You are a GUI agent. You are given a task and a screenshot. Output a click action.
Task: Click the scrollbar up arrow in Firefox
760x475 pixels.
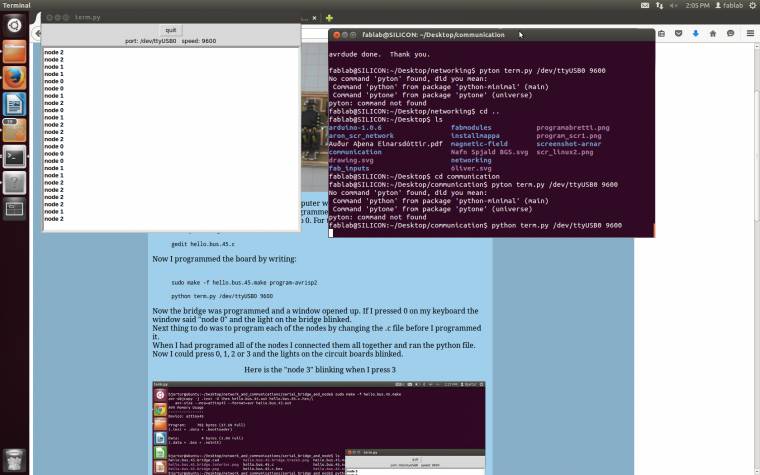tap(757, 46)
